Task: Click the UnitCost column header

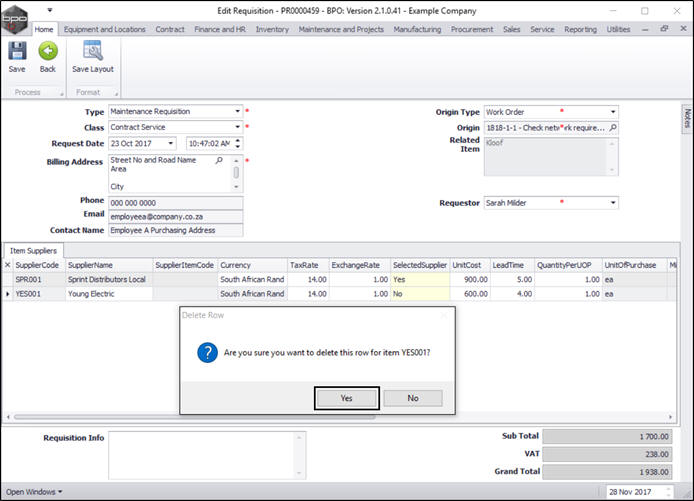Action: pos(470,265)
